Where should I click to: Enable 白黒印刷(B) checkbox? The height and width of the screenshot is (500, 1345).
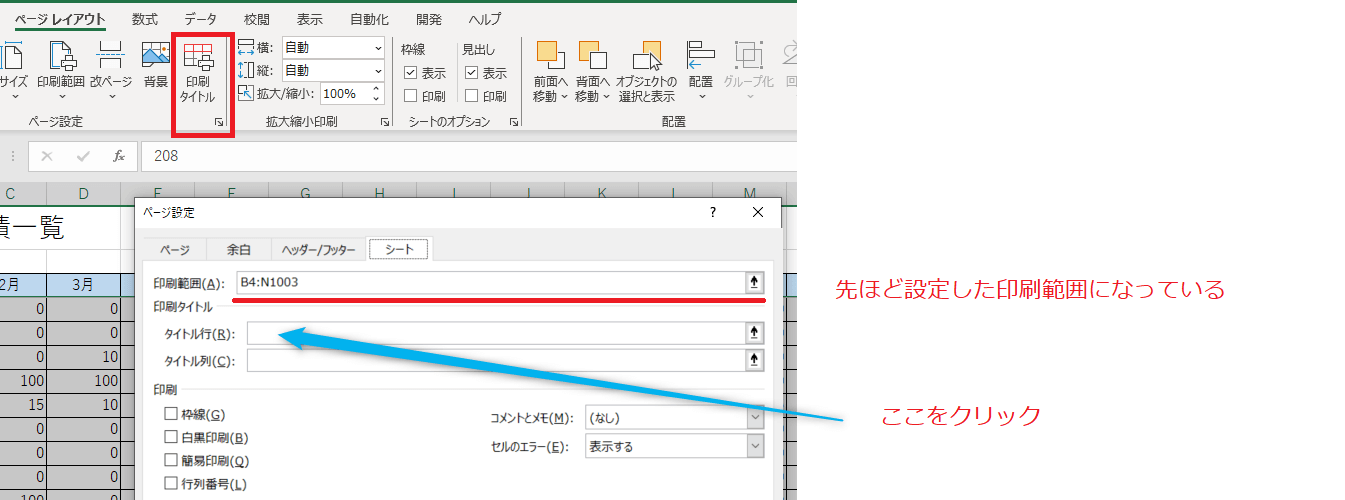[x=171, y=437]
